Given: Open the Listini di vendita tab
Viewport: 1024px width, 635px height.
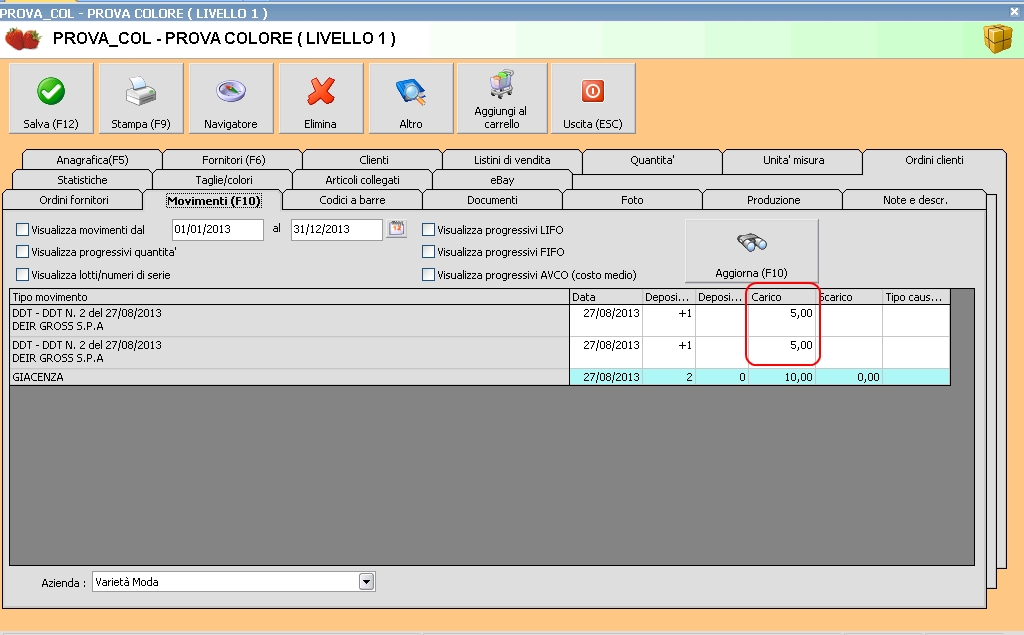Looking at the screenshot, I should click(512, 160).
